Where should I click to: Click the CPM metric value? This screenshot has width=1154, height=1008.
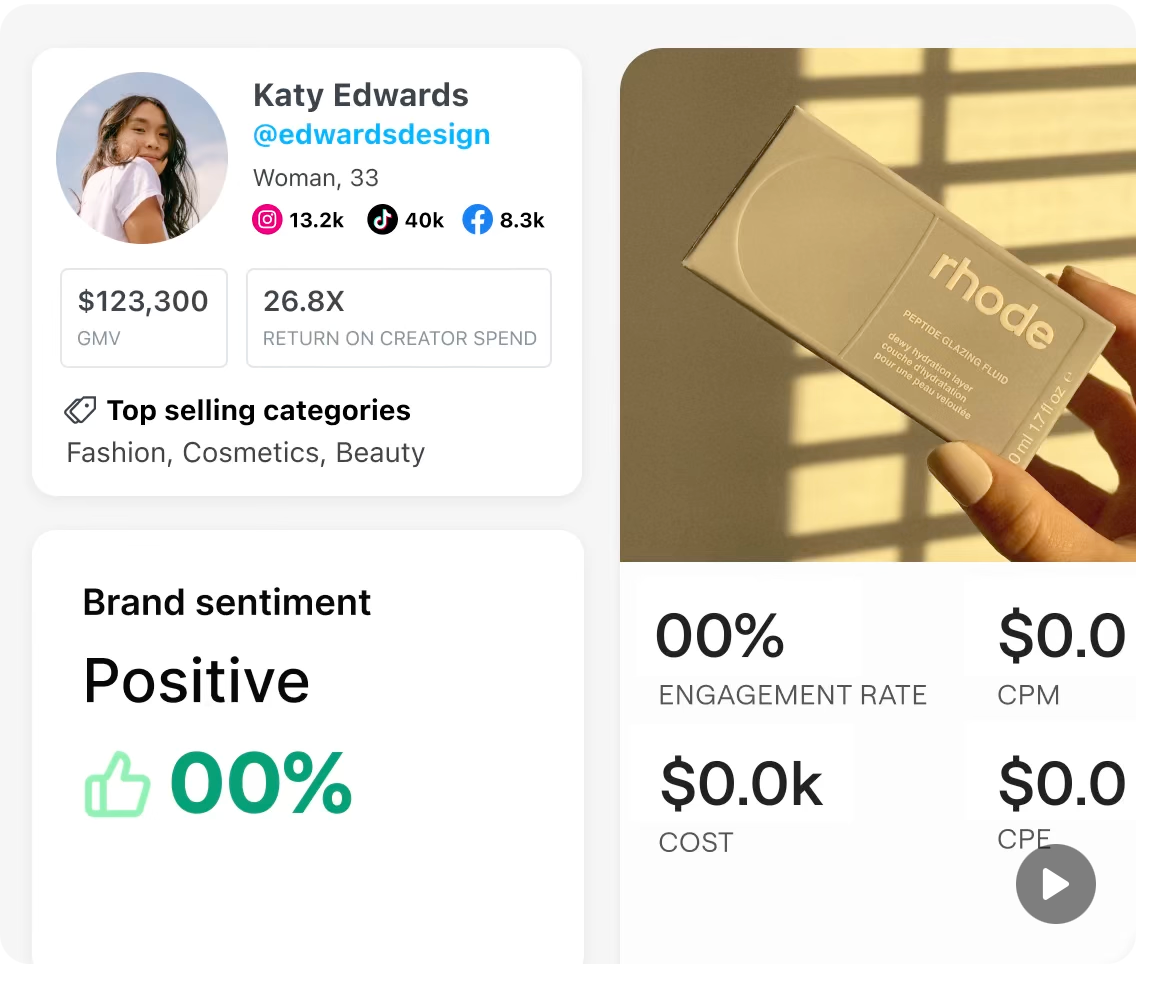coord(1062,637)
